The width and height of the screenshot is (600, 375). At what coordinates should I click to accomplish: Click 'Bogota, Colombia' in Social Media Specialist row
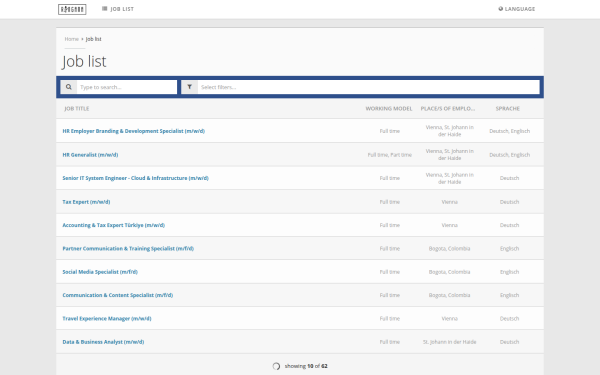point(449,272)
